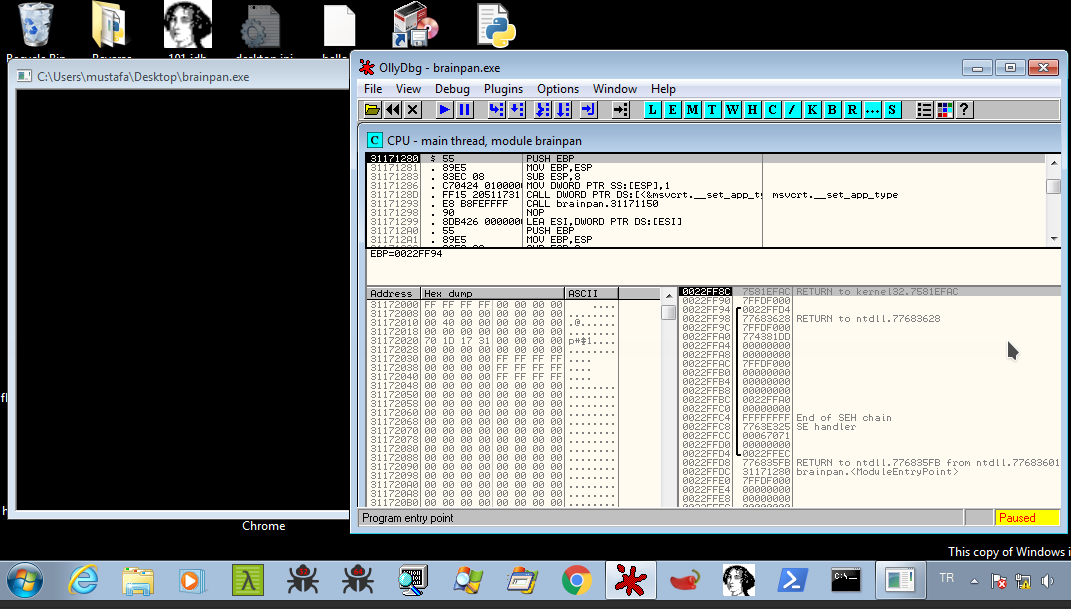Click the Trace over toolbar icon

click(x=563, y=110)
